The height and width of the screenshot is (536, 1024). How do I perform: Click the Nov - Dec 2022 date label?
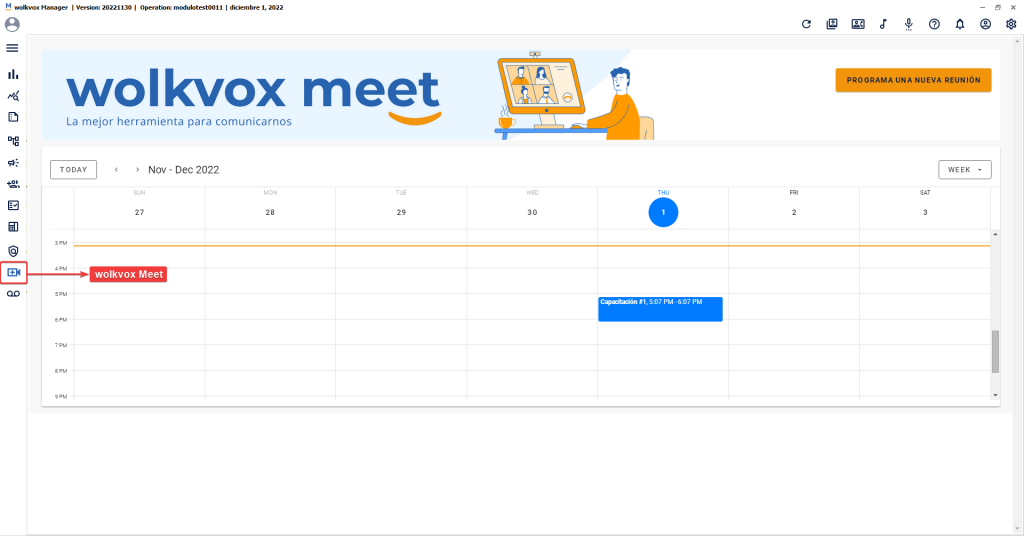(x=184, y=170)
